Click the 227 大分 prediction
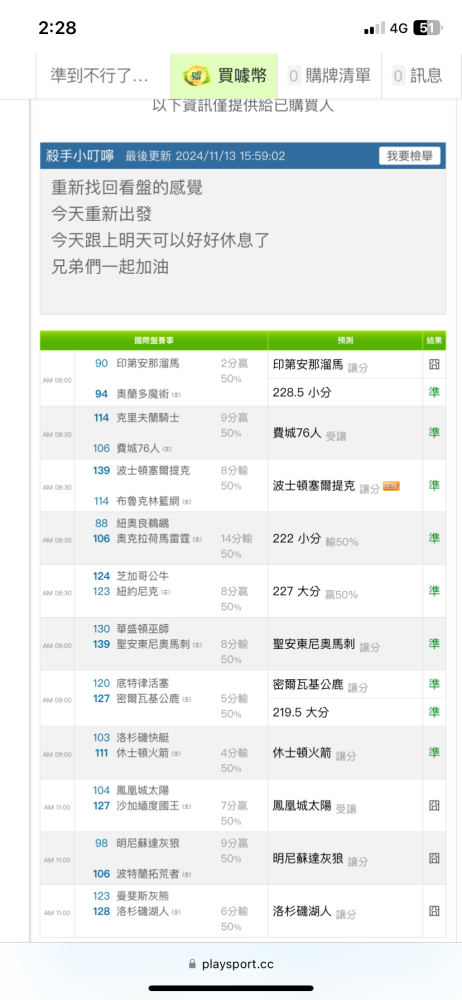Viewport: 462px width, 1000px height. [297, 592]
